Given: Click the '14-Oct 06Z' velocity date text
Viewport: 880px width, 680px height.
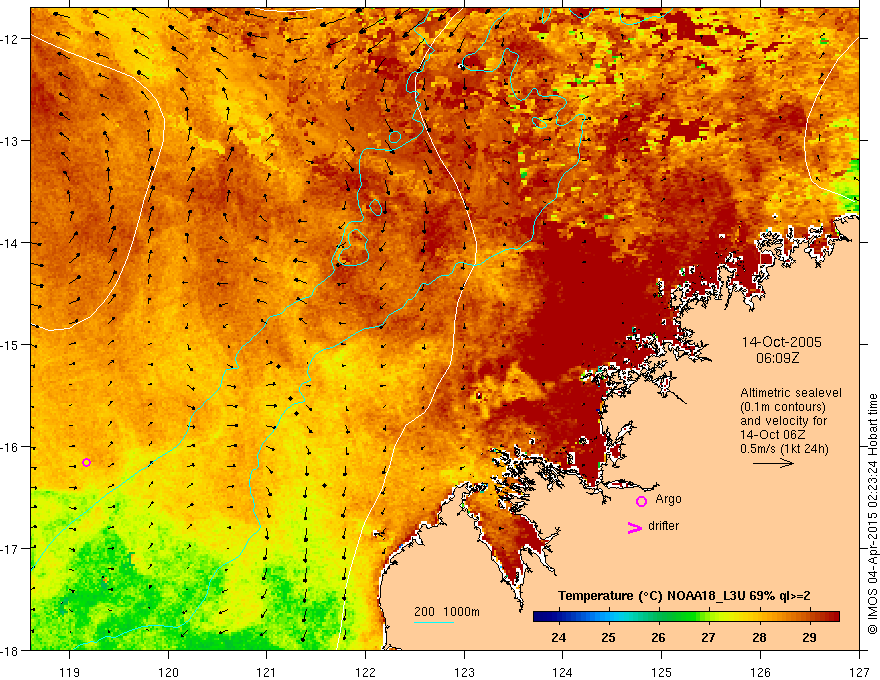Looking at the screenshot, I should [771, 435].
